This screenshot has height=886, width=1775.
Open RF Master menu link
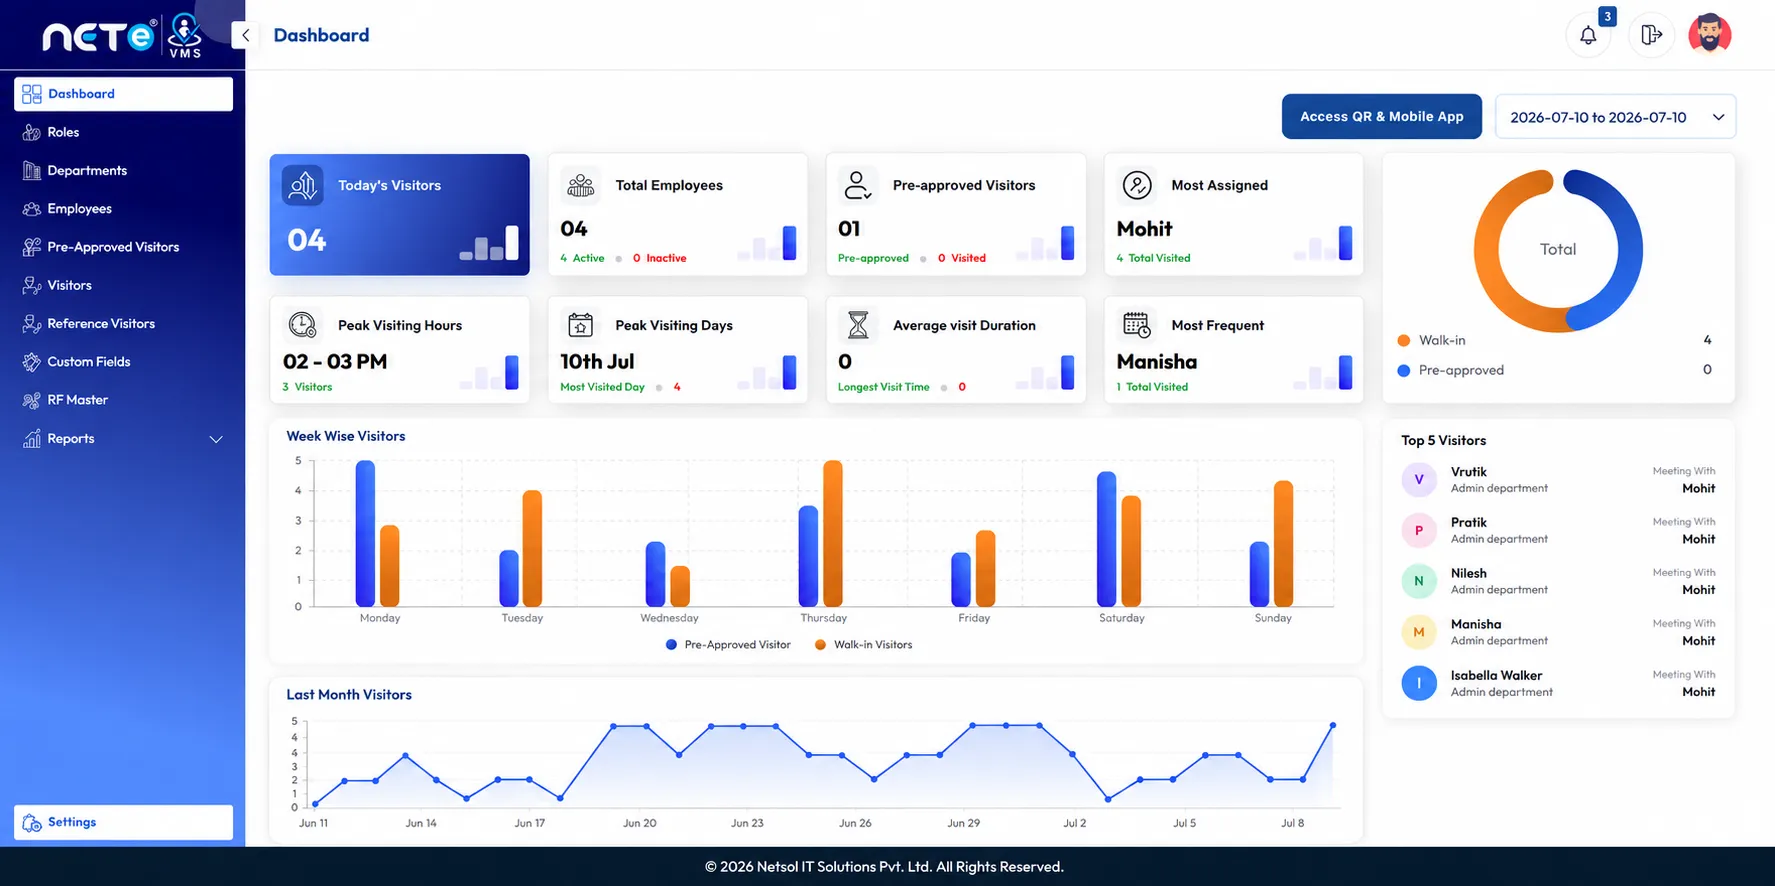click(x=77, y=400)
